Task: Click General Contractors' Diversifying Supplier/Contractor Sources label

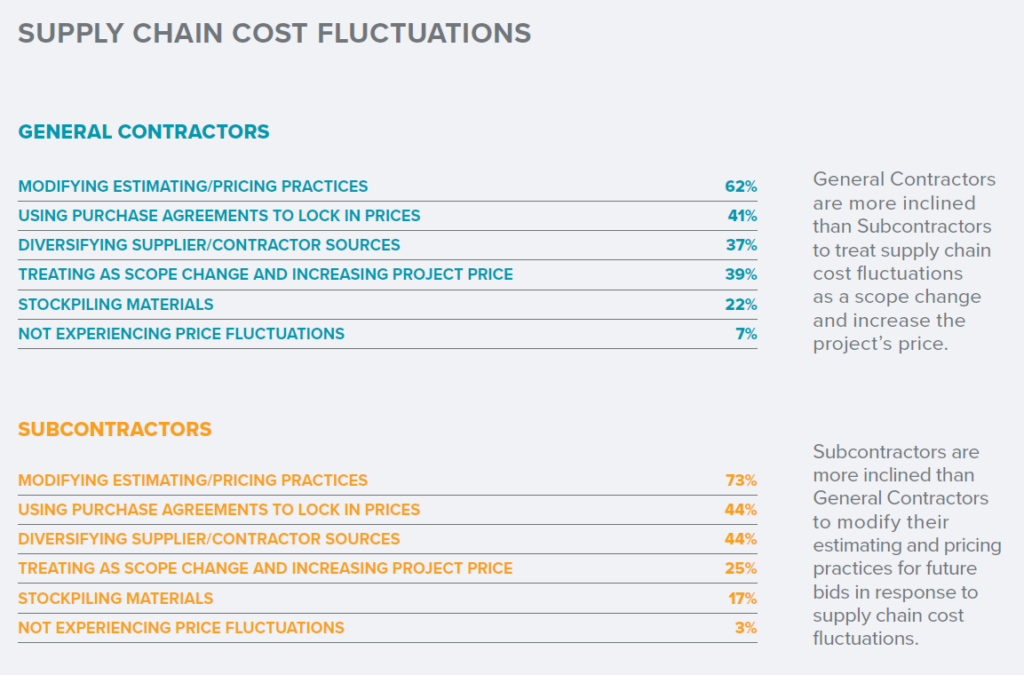Action: (x=209, y=245)
